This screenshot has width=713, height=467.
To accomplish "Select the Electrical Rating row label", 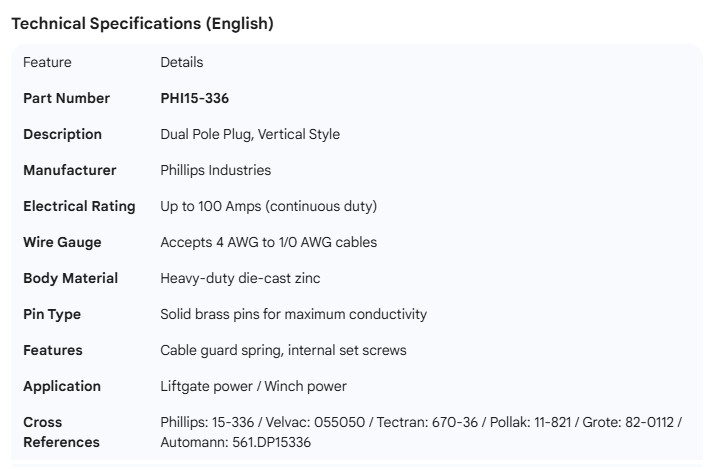I will 79,206.
